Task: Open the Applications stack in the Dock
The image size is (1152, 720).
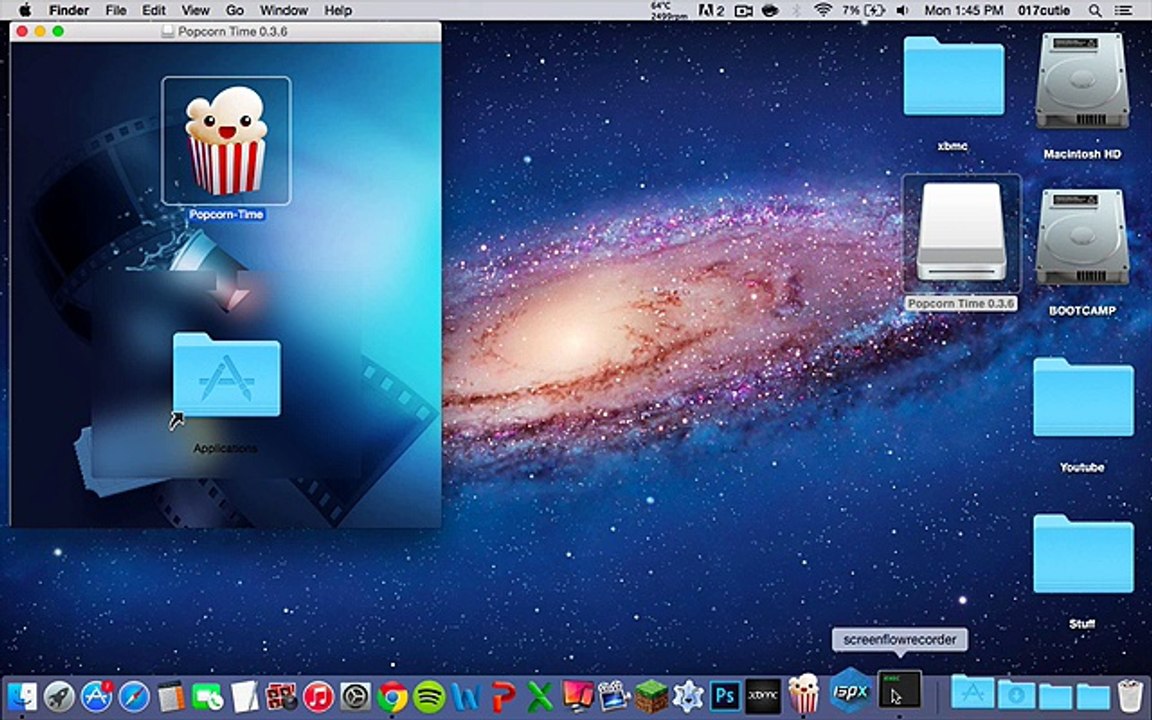Action: click(x=973, y=693)
